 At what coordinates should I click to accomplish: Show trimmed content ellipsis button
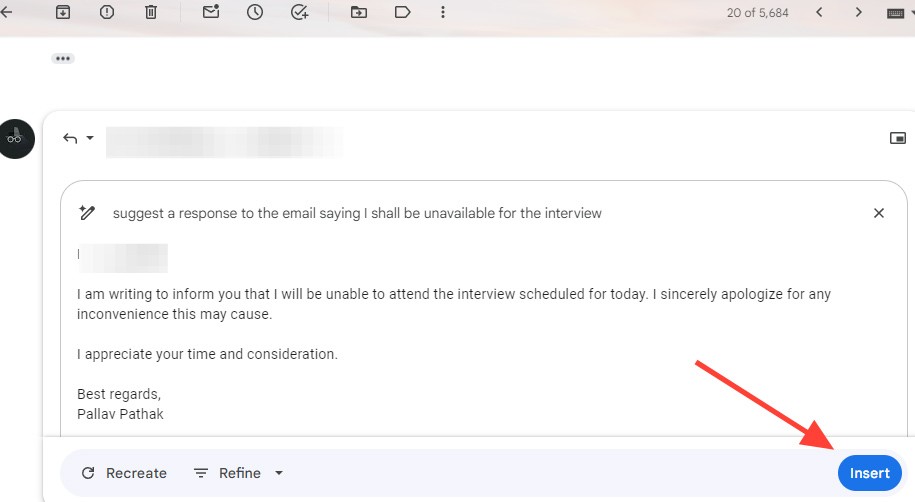pos(63,58)
